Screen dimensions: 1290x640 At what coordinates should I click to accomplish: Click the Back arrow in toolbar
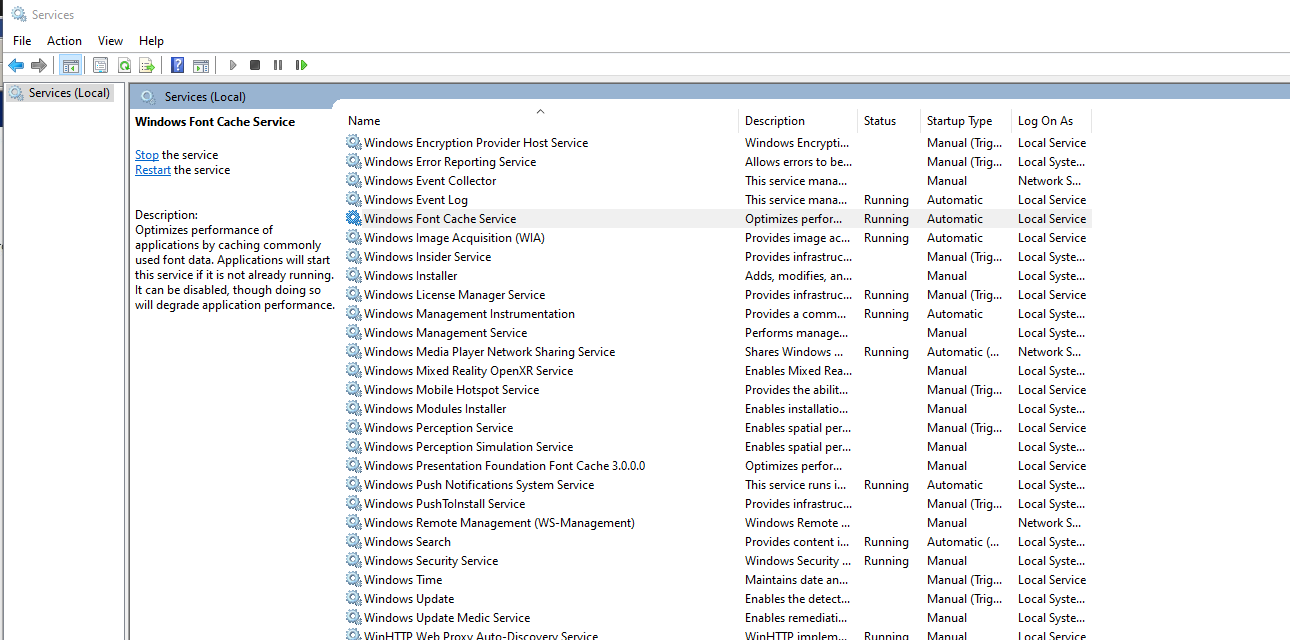(16, 65)
